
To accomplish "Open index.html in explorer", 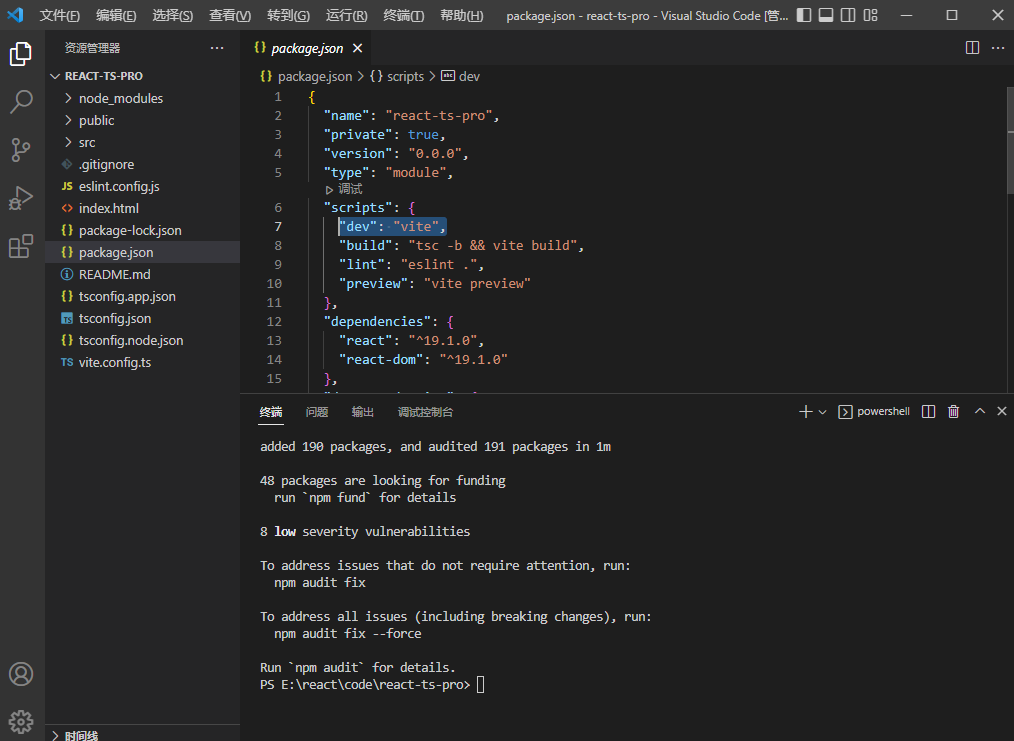I will 142,208.
